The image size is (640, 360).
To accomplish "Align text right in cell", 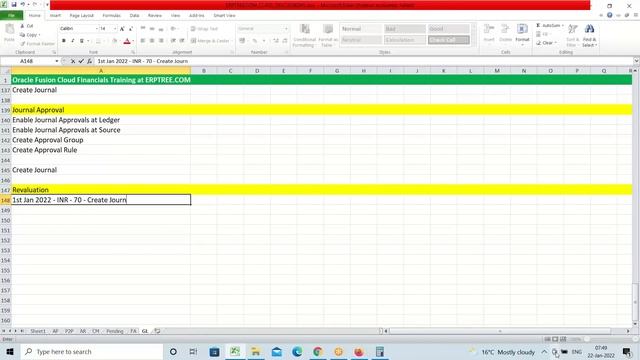I will [x=161, y=41].
